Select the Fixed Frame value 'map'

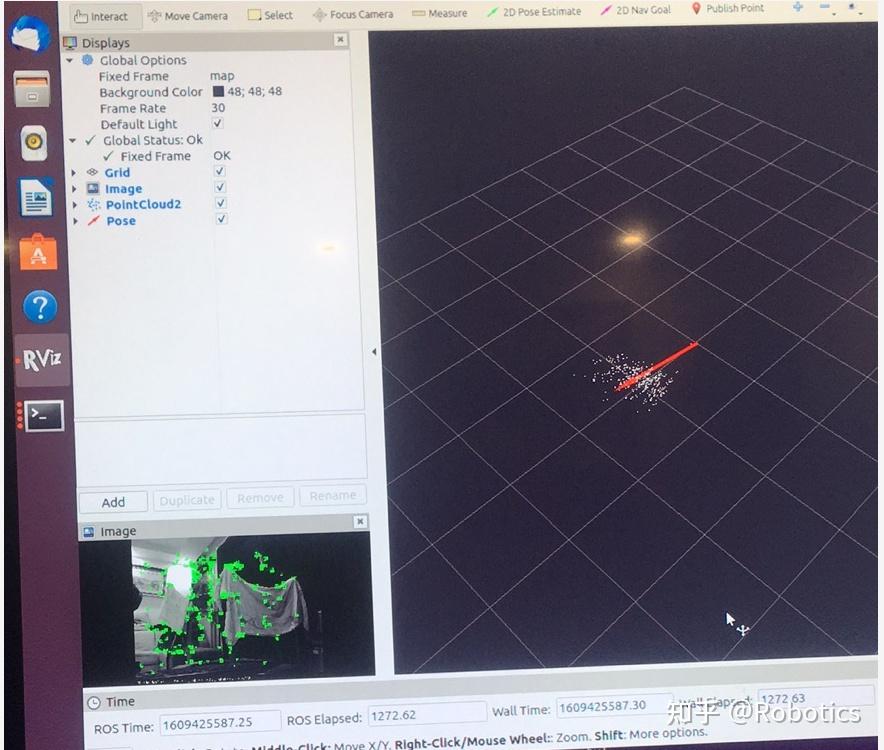coord(222,76)
